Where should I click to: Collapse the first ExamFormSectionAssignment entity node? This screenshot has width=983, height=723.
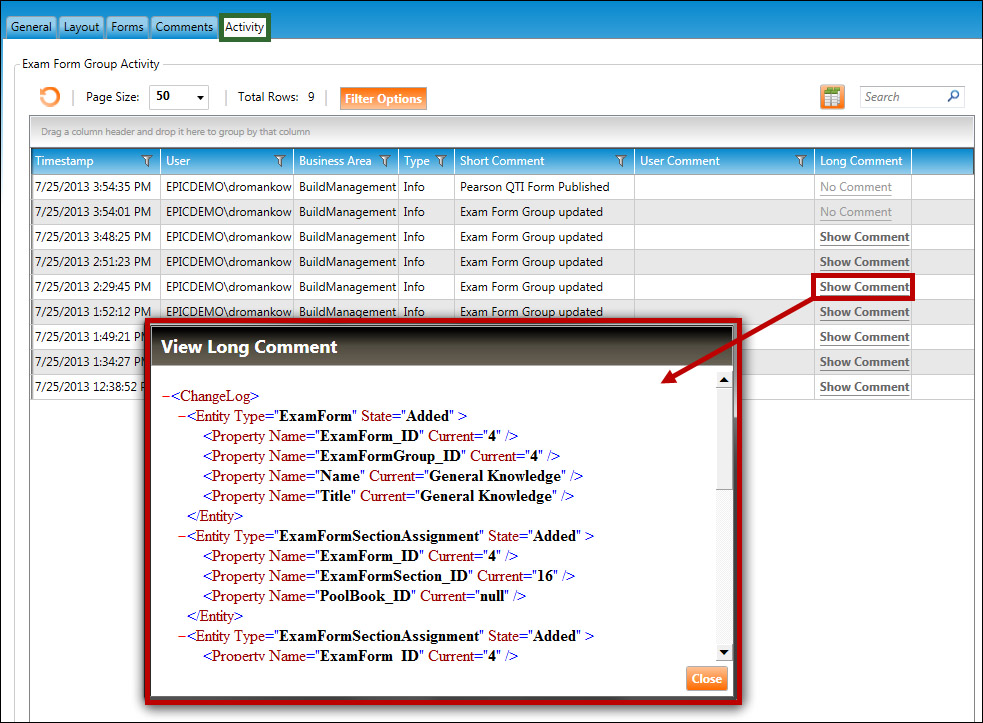(181, 536)
